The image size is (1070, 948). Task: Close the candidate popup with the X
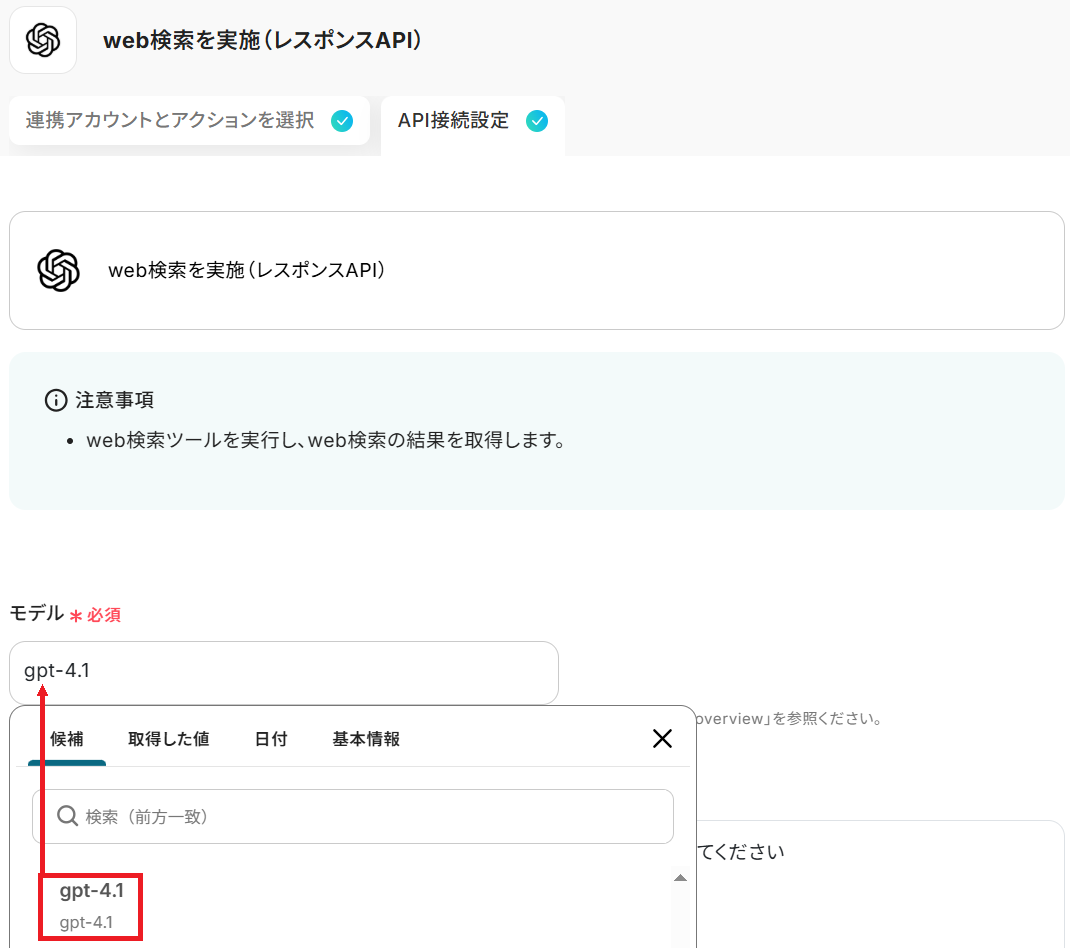(662, 738)
